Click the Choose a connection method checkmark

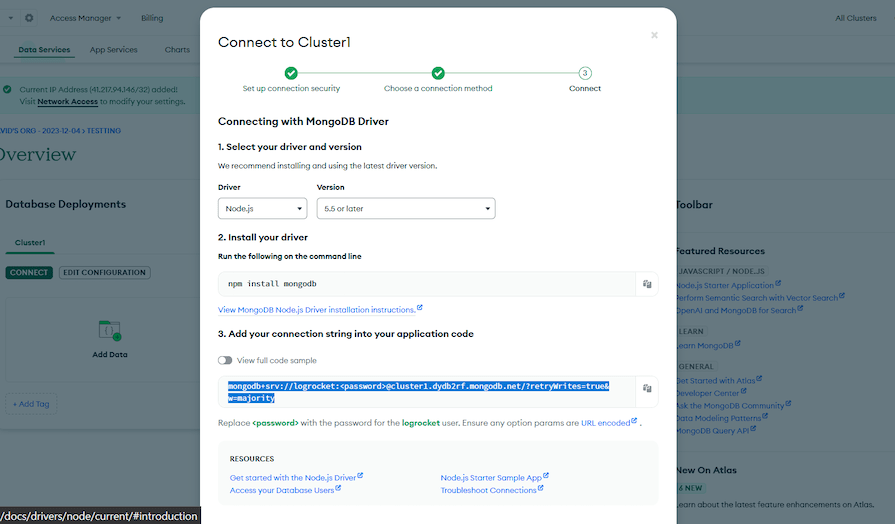pos(438,73)
